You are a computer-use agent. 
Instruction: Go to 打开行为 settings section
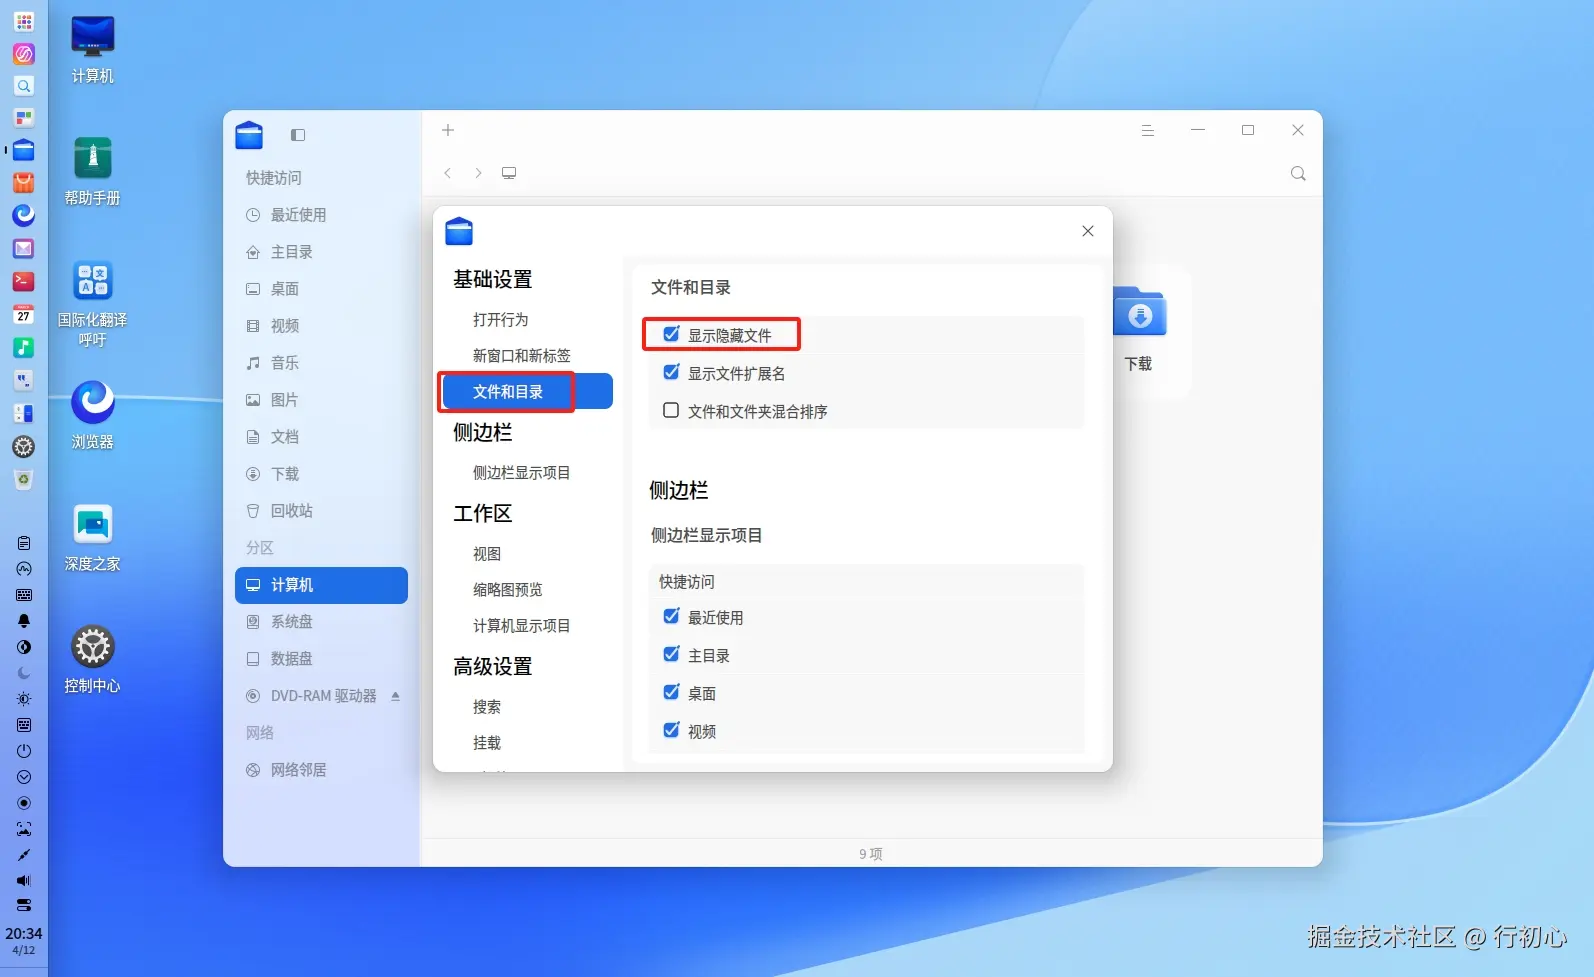(501, 320)
